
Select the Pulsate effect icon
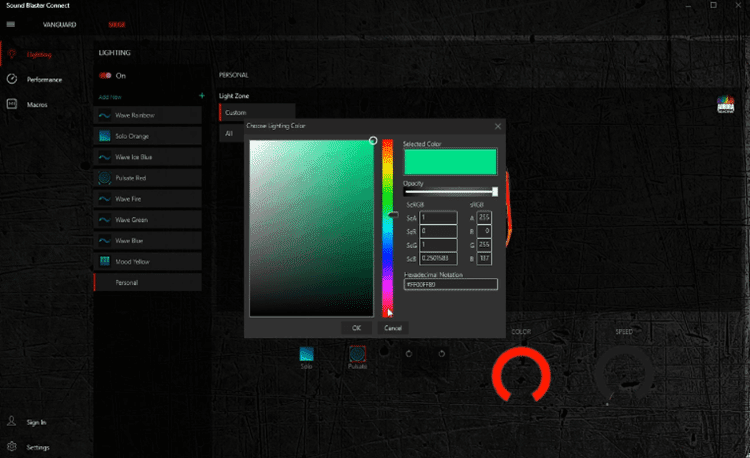[357, 354]
